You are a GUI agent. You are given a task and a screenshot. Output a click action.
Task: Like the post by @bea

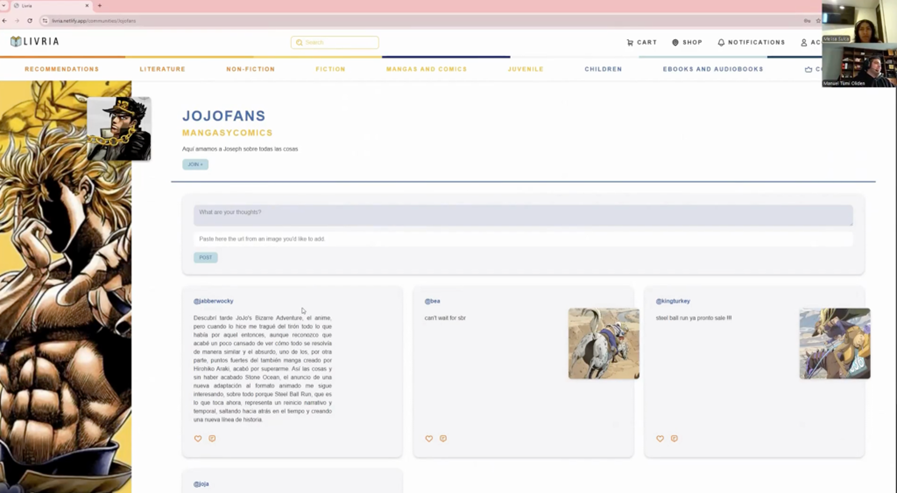(x=429, y=439)
